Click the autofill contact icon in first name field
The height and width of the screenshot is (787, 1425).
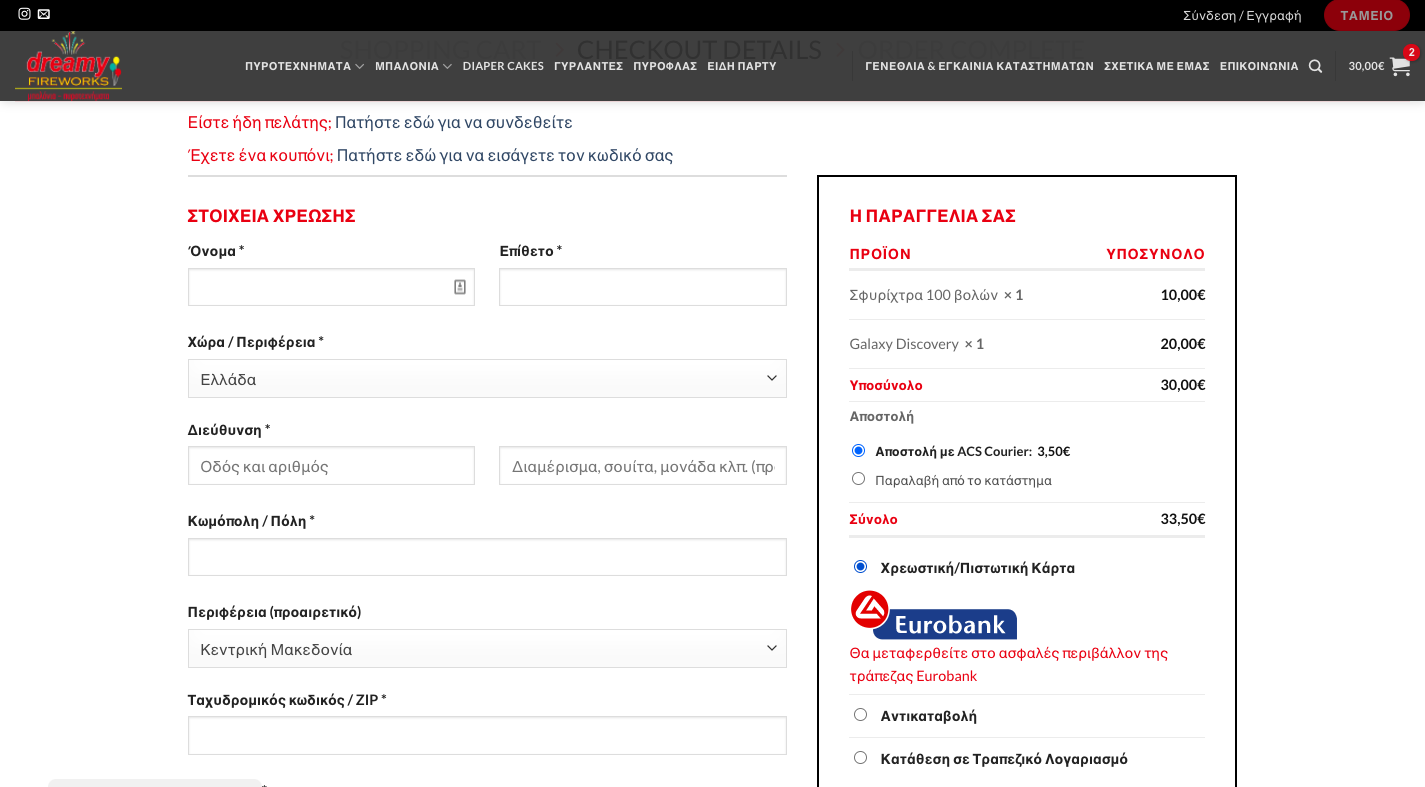click(x=460, y=287)
